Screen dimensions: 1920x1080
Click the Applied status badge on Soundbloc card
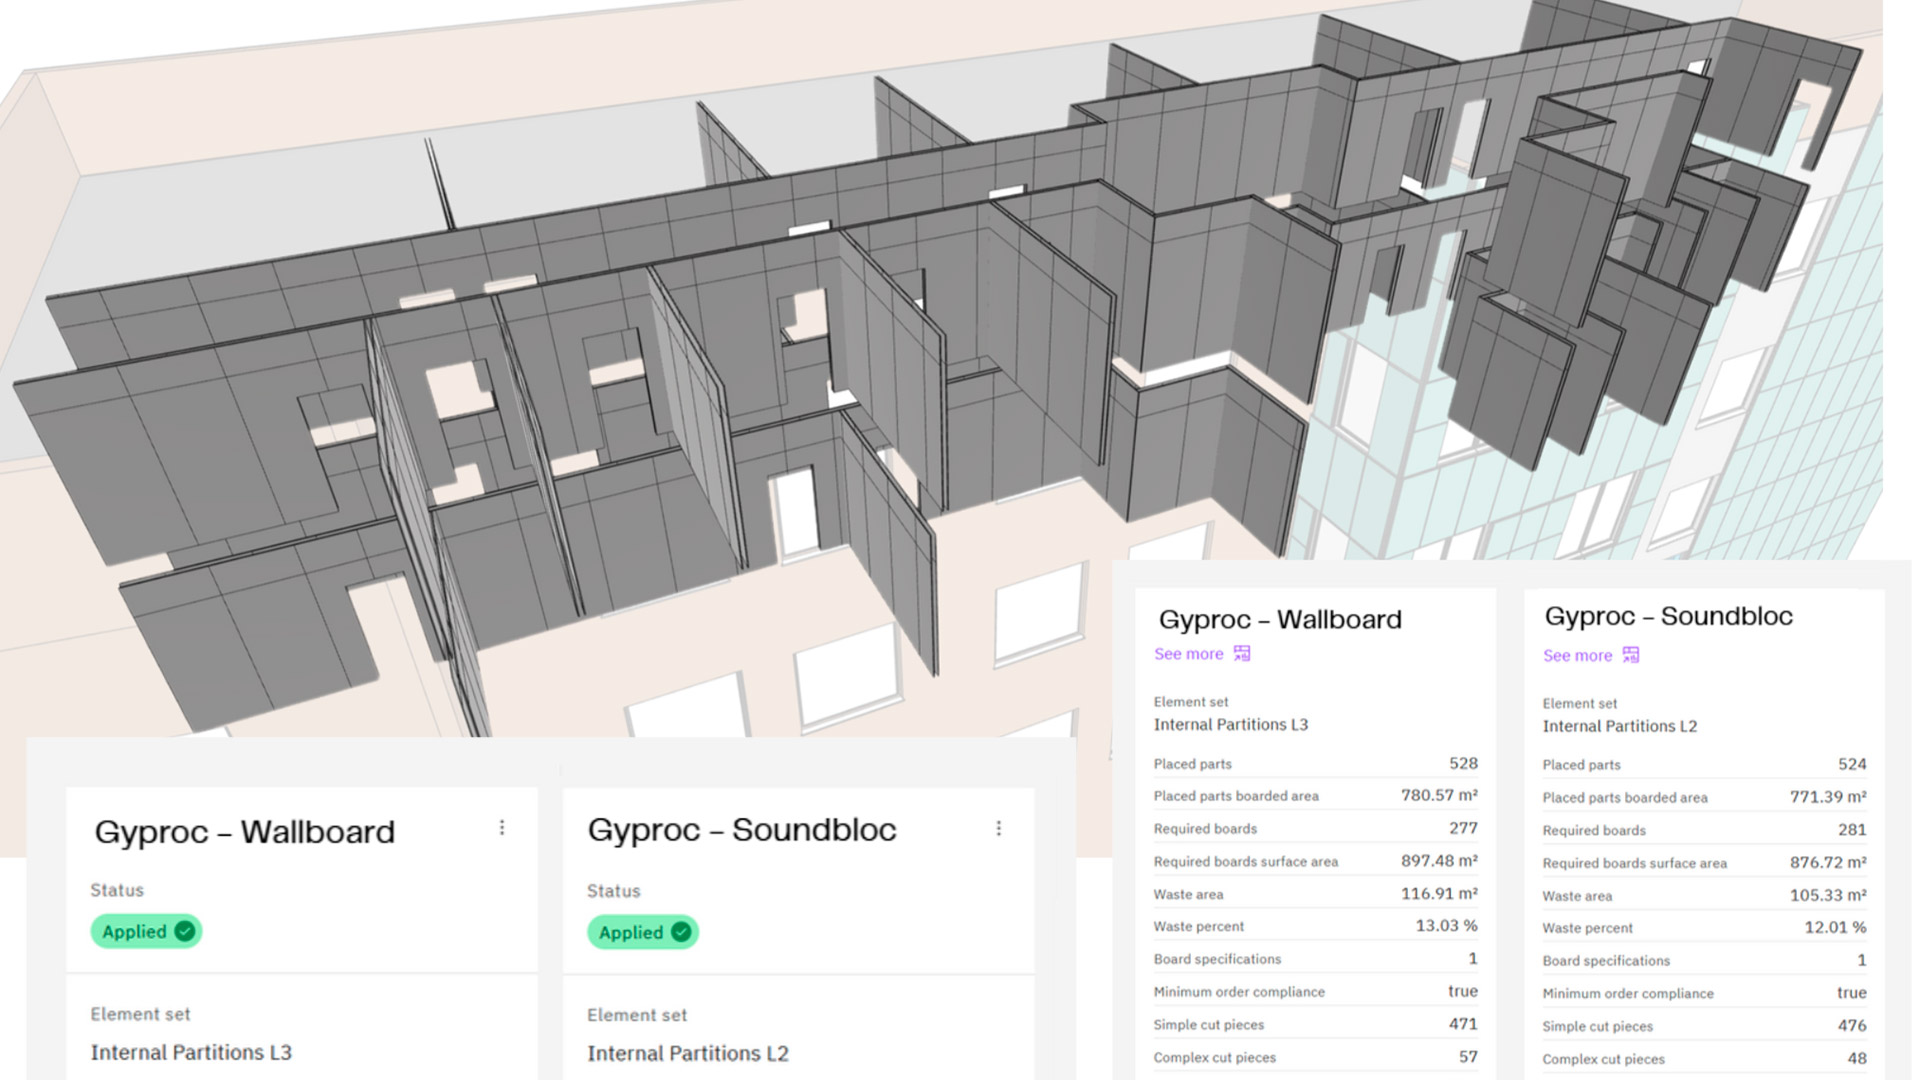pyautogui.click(x=642, y=932)
